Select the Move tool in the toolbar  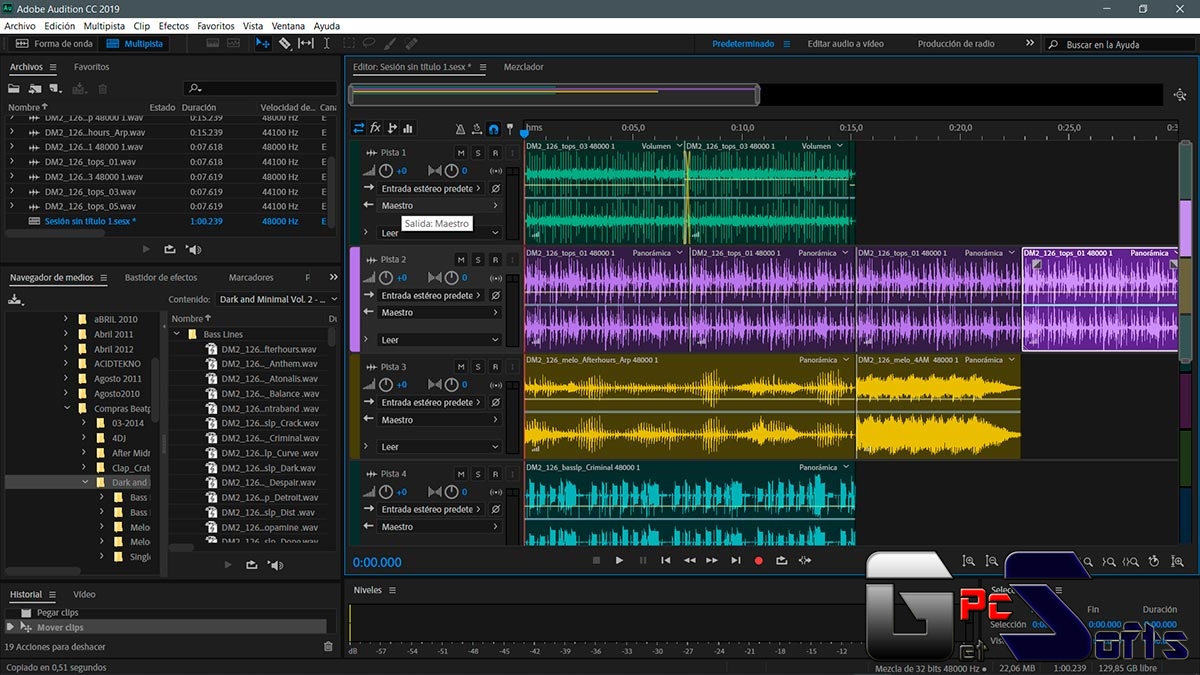click(263, 44)
